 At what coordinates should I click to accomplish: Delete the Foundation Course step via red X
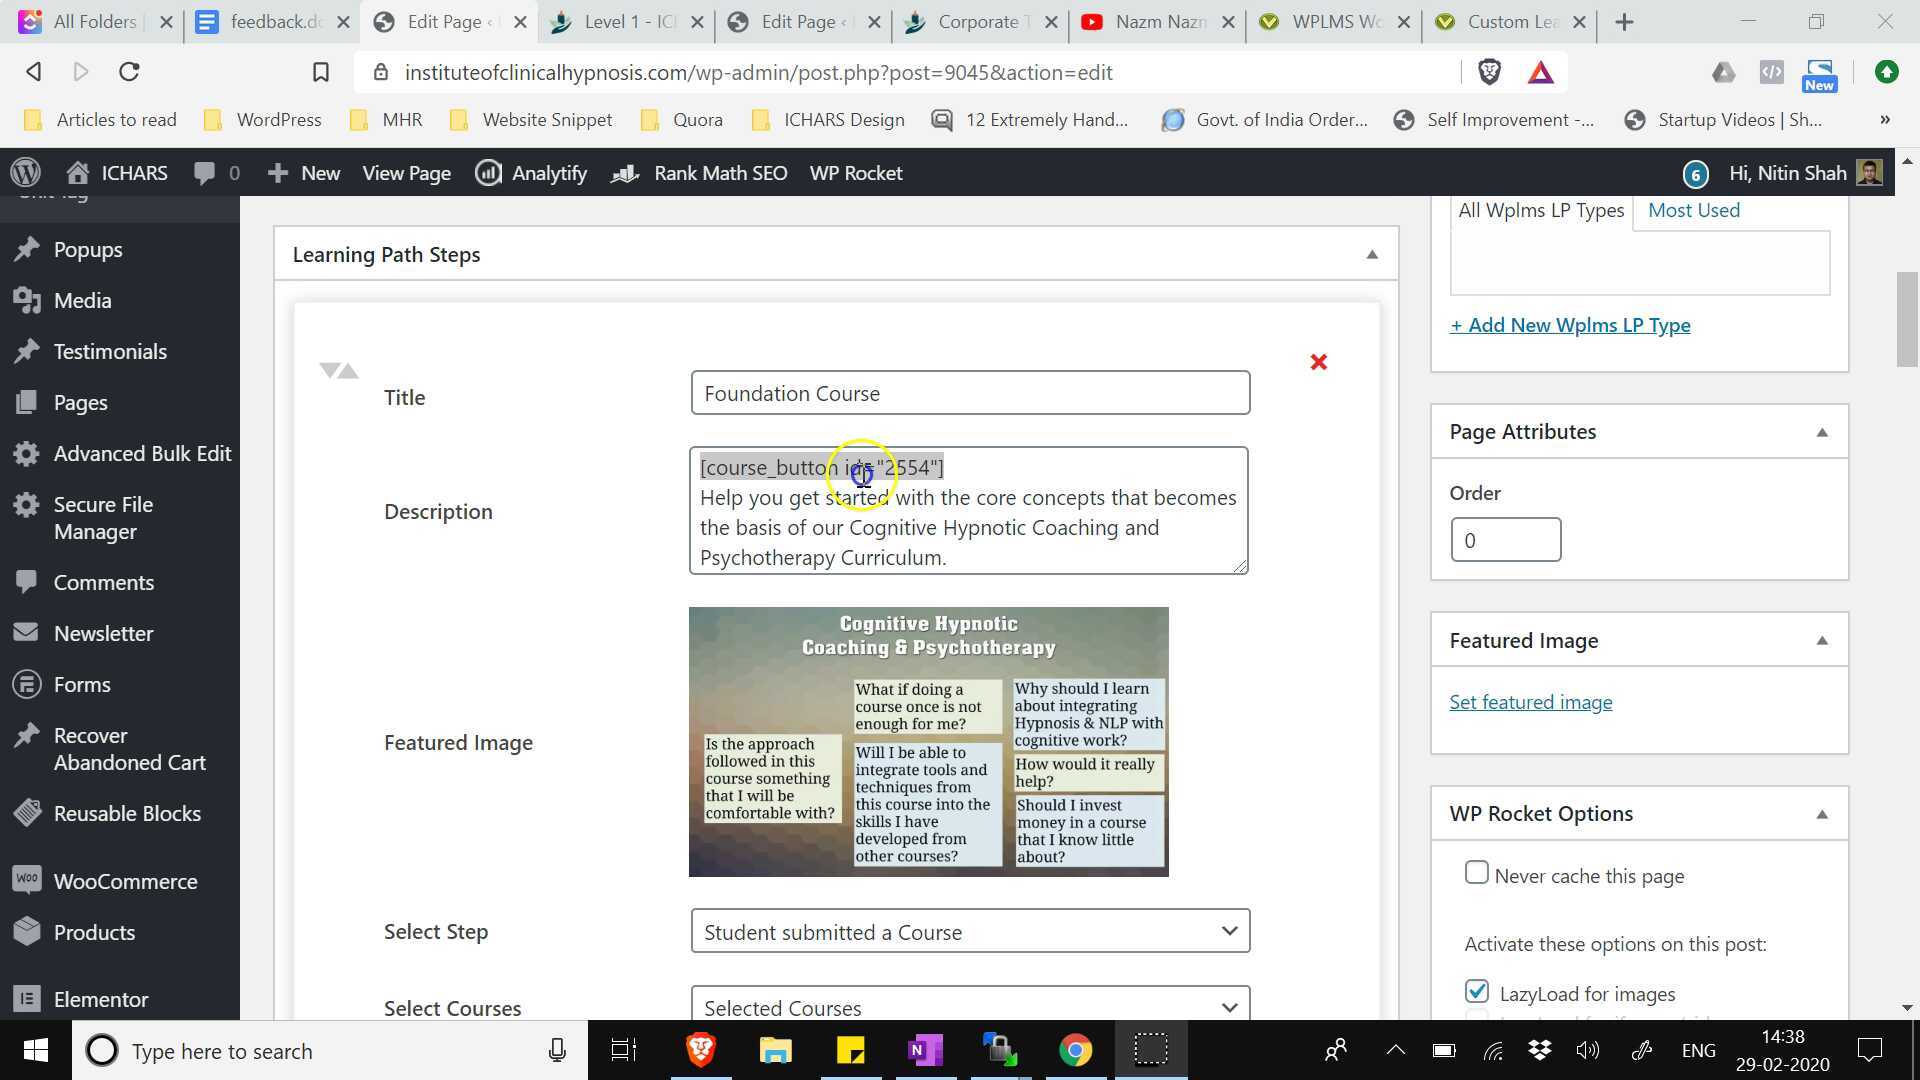point(1318,362)
